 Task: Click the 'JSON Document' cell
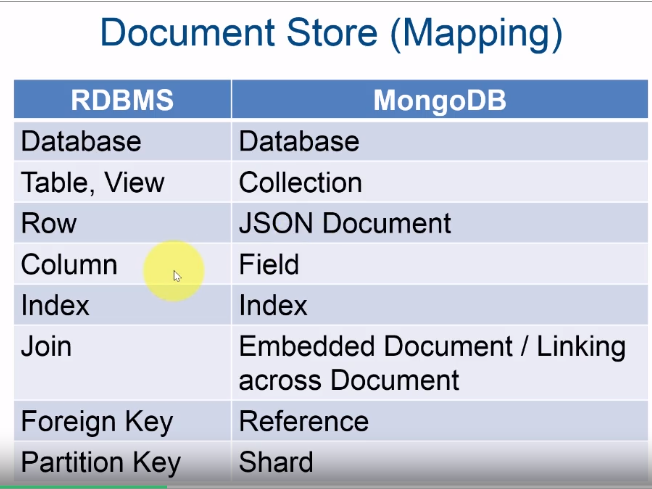click(440, 222)
